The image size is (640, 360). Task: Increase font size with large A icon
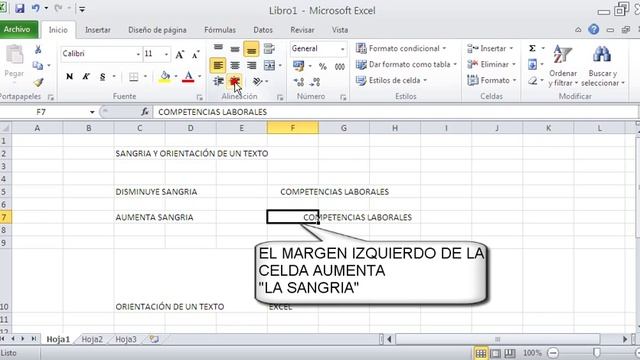180,54
